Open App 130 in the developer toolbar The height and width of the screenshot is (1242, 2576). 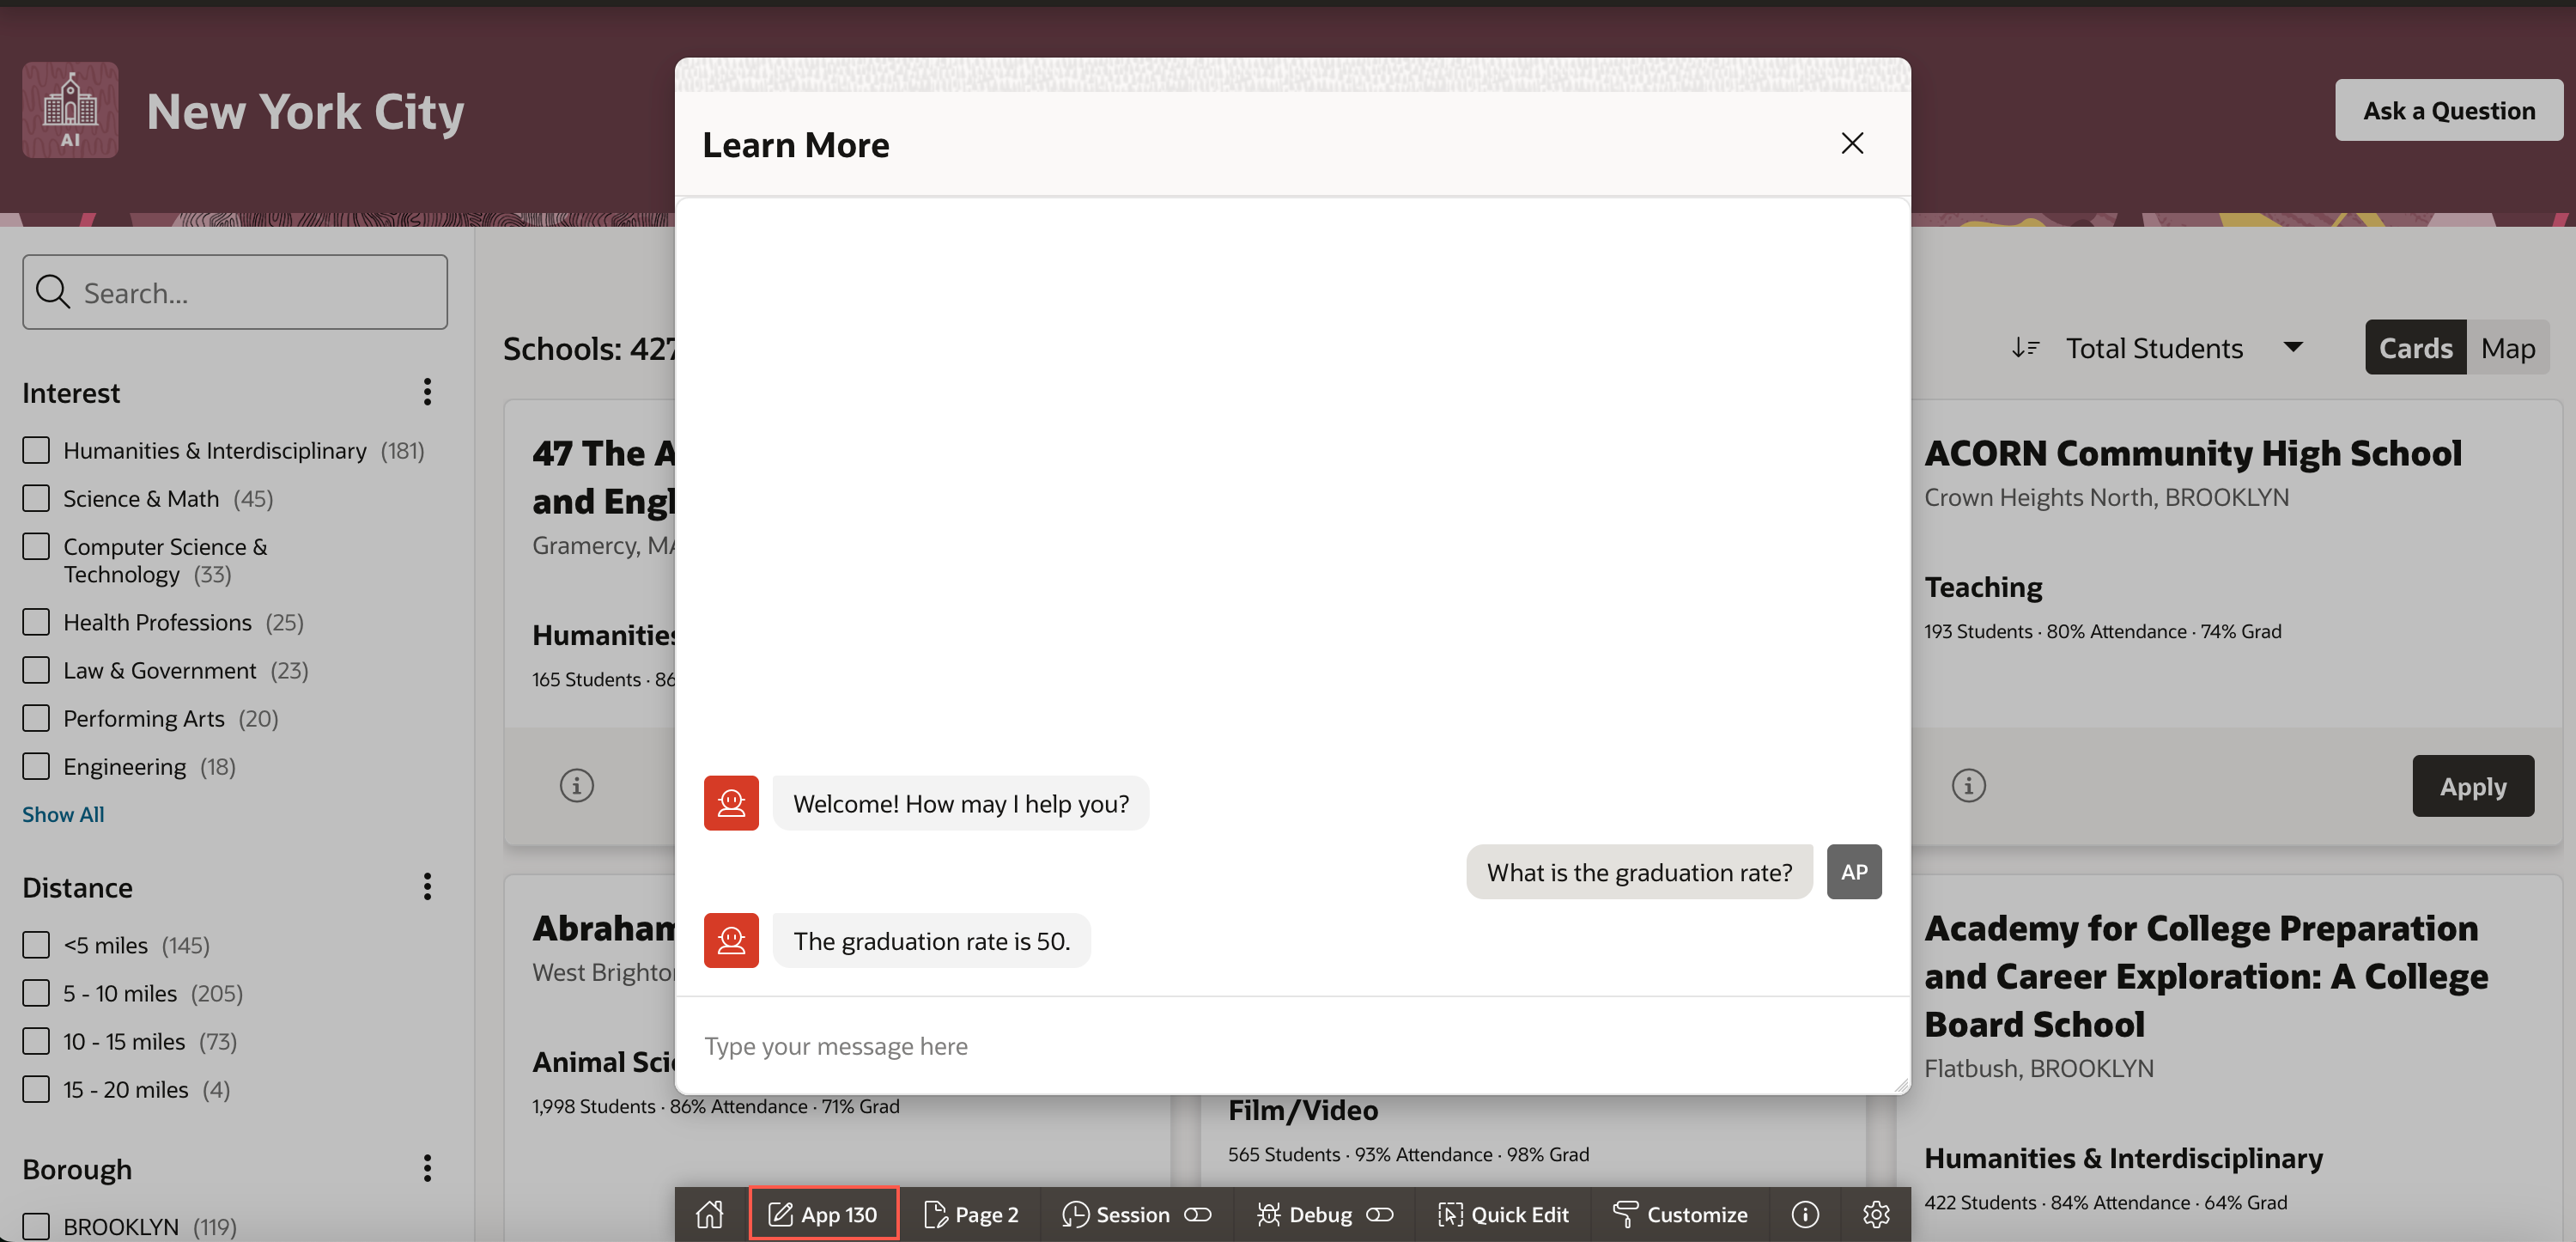coord(823,1214)
